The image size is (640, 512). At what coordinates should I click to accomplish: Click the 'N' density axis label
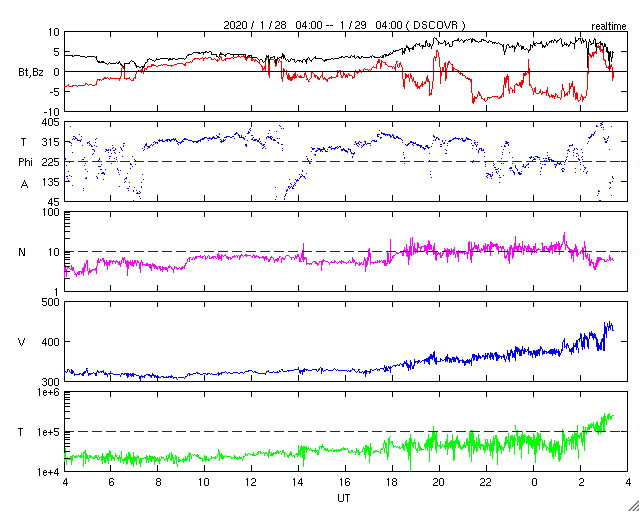point(22,252)
